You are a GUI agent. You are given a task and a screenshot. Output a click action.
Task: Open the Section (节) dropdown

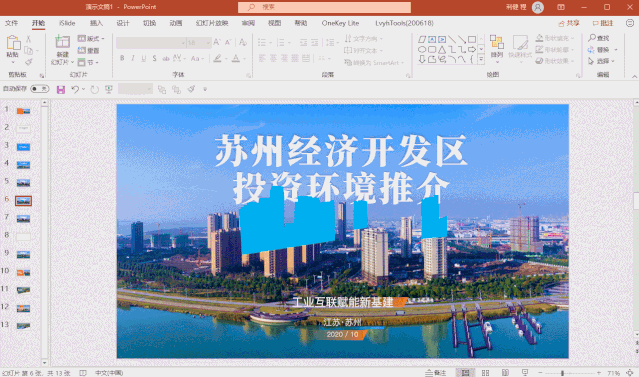[x=88, y=62]
